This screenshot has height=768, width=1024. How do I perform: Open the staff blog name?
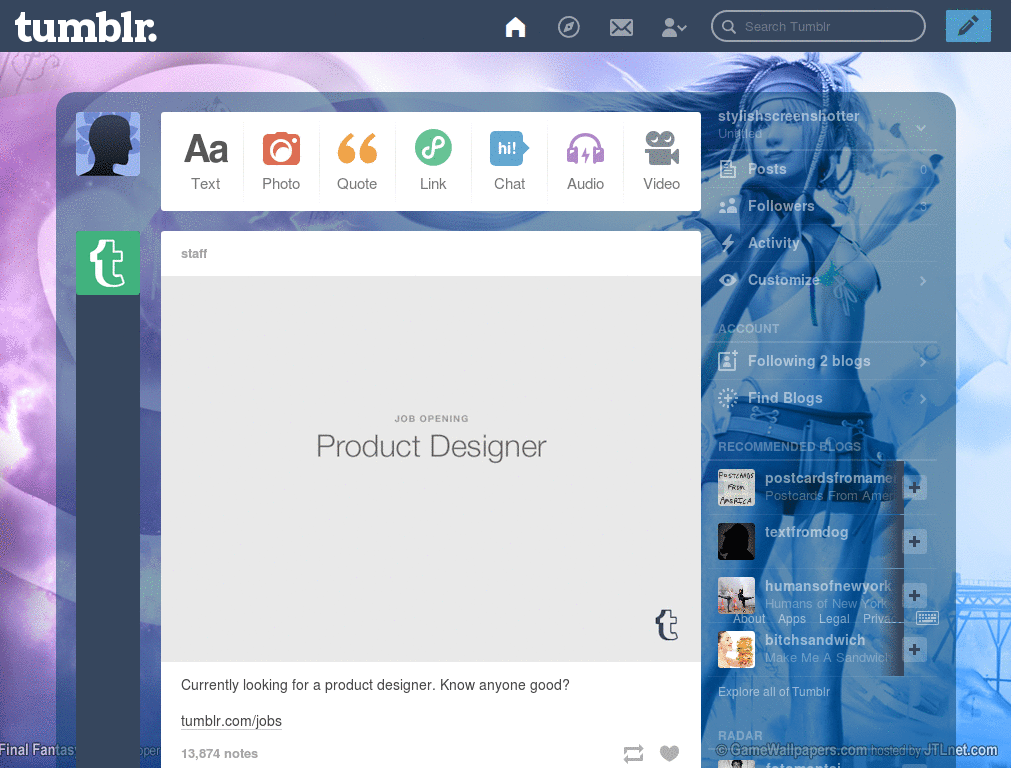point(194,253)
